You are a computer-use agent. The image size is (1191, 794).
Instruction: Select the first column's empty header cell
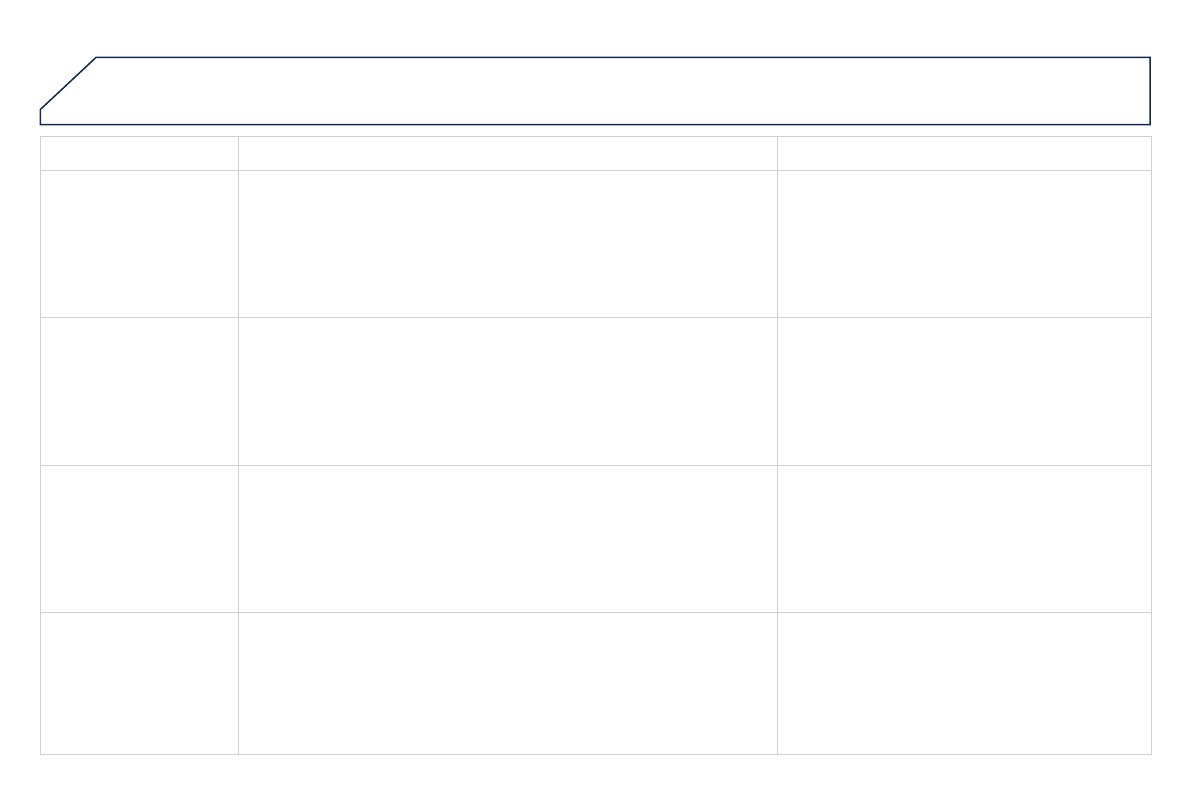point(139,153)
